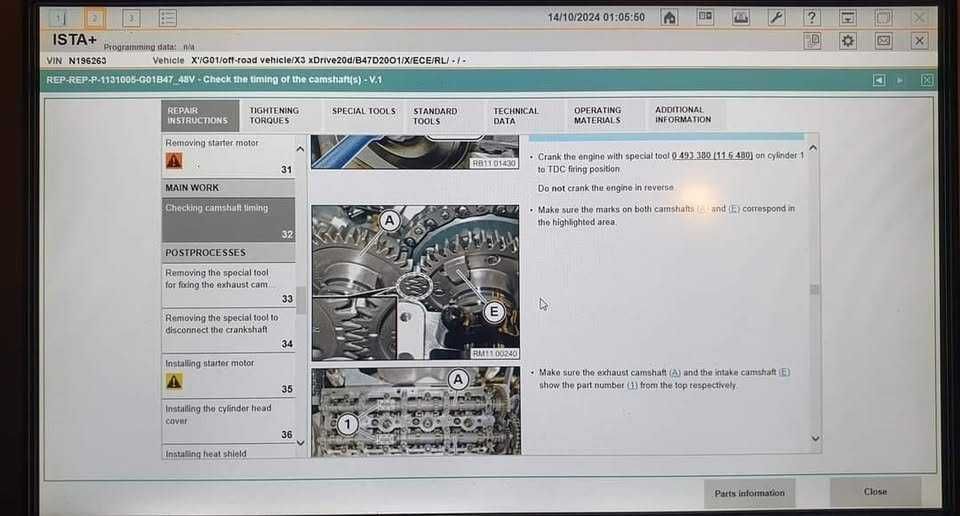Click the (A) reference in exhaust camshaft text
The width and height of the screenshot is (960, 516).
(x=675, y=372)
